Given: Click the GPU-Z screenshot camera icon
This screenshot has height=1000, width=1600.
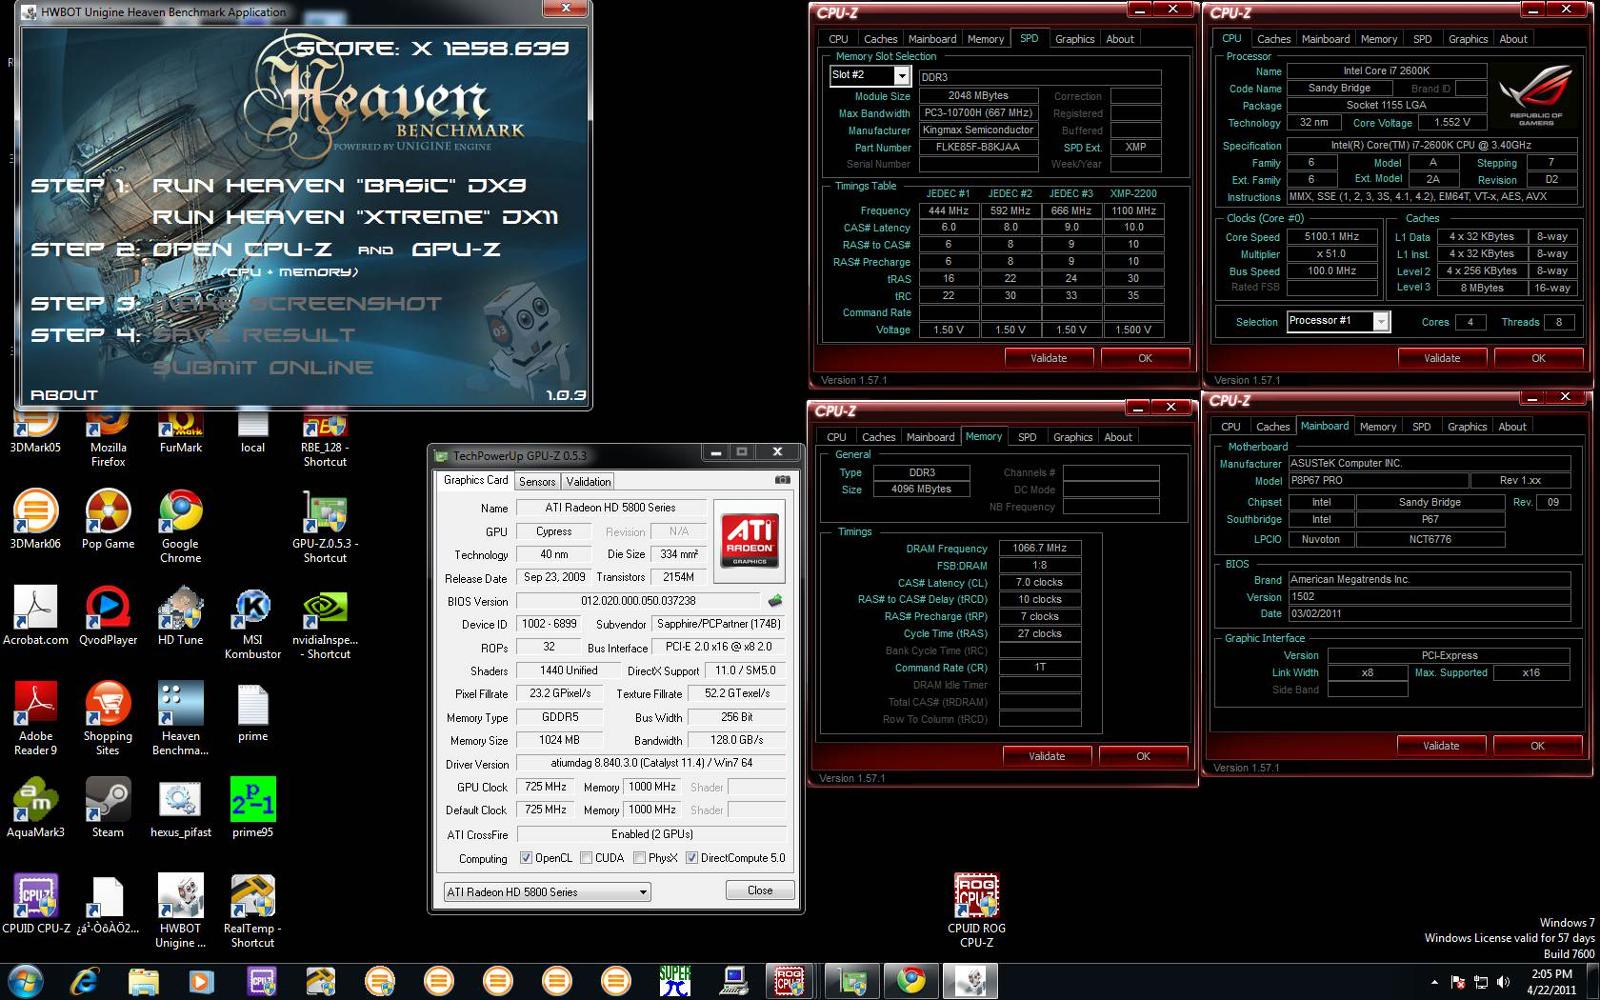Looking at the screenshot, I should [x=783, y=480].
